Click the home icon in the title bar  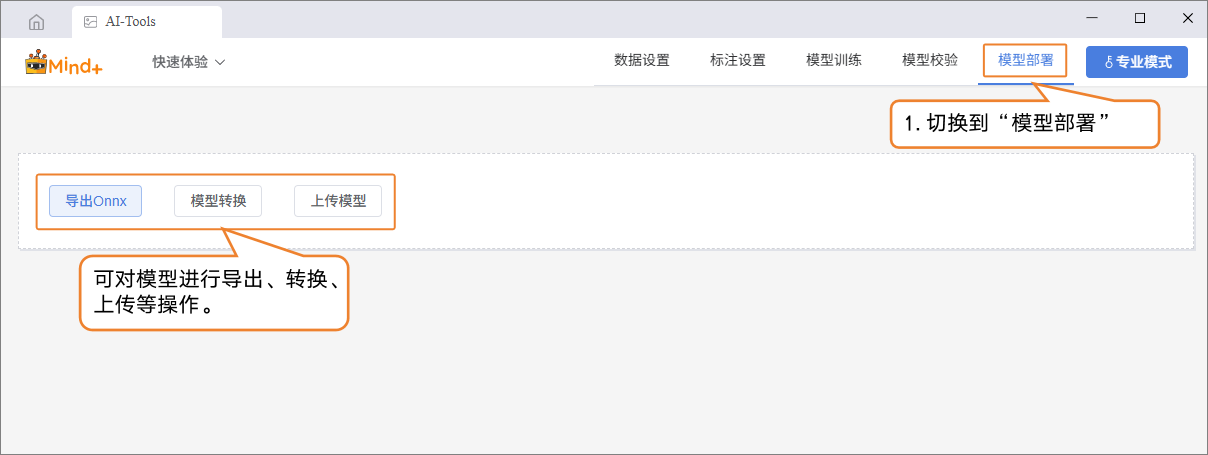pos(37,21)
